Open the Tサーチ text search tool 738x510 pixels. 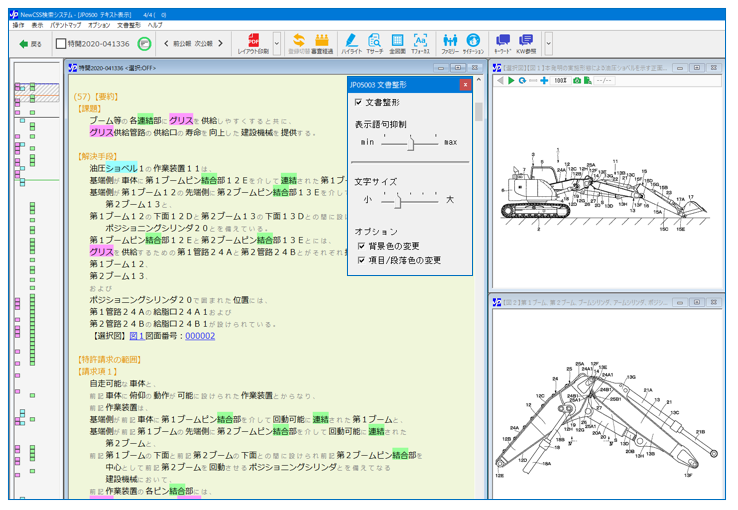click(375, 44)
